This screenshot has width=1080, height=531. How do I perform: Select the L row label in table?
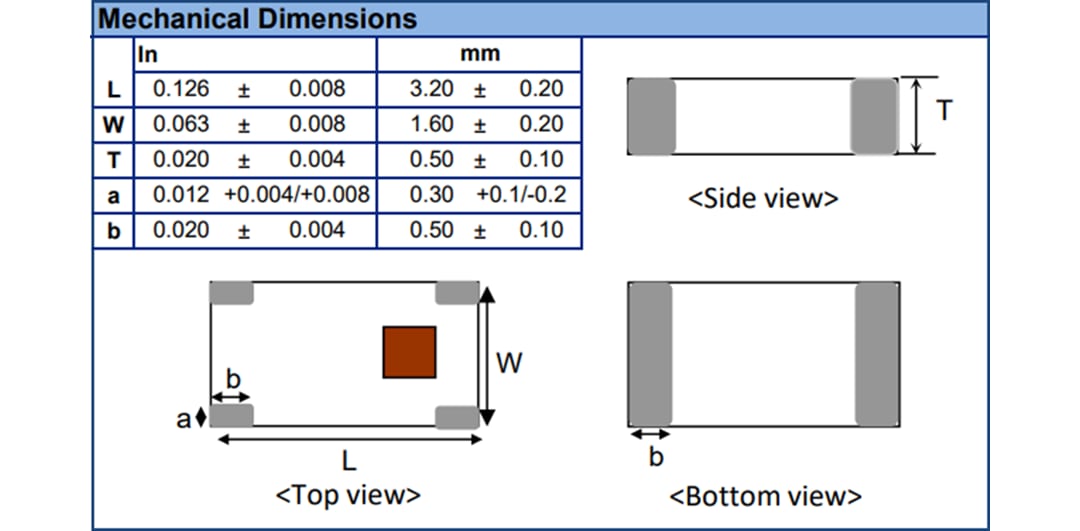[x=113, y=90]
